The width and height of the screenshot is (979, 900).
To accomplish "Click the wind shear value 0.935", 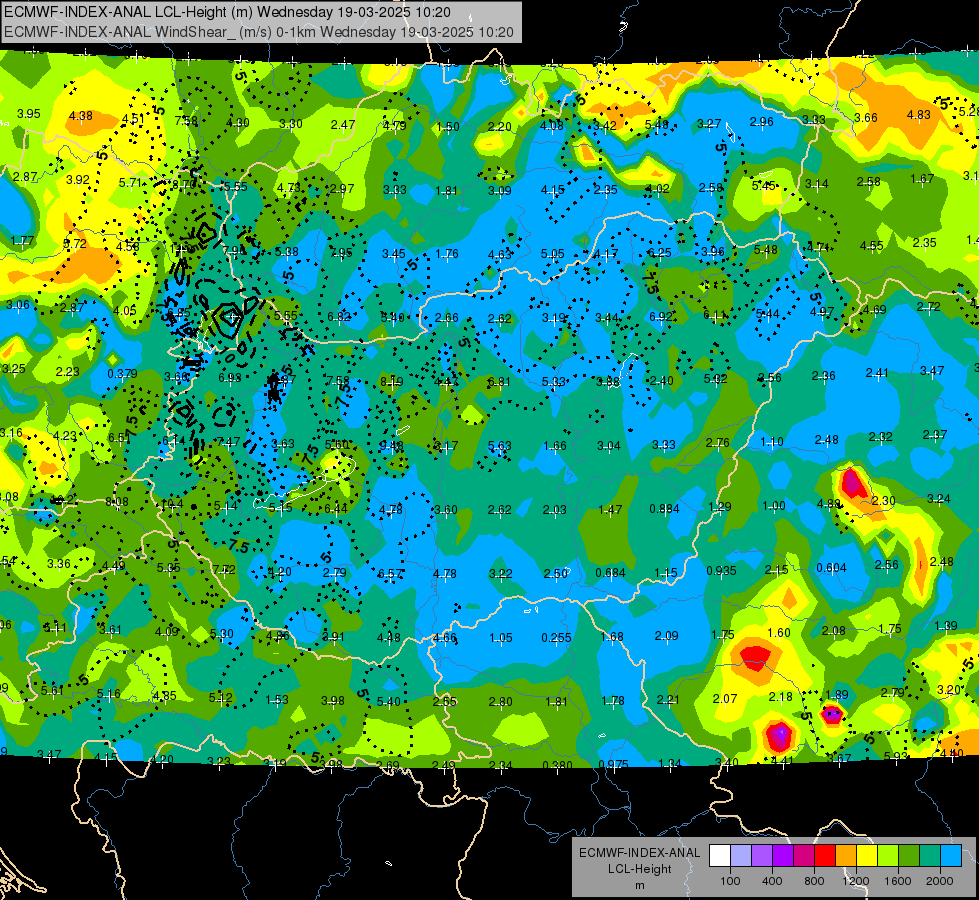I will point(721,570).
